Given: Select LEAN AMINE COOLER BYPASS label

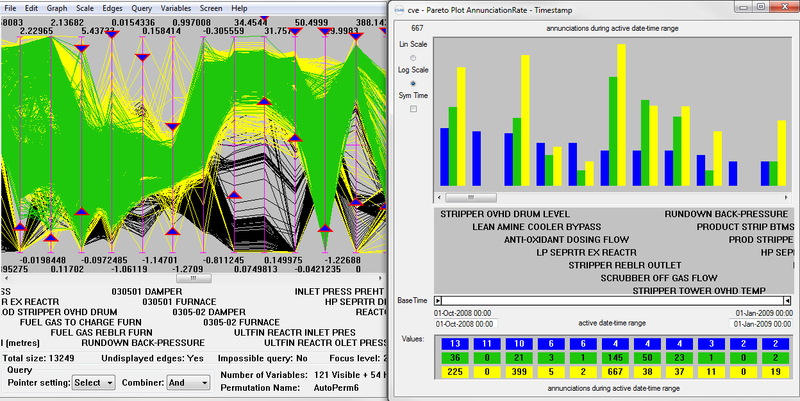Looking at the screenshot, I should tap(537, 227).
